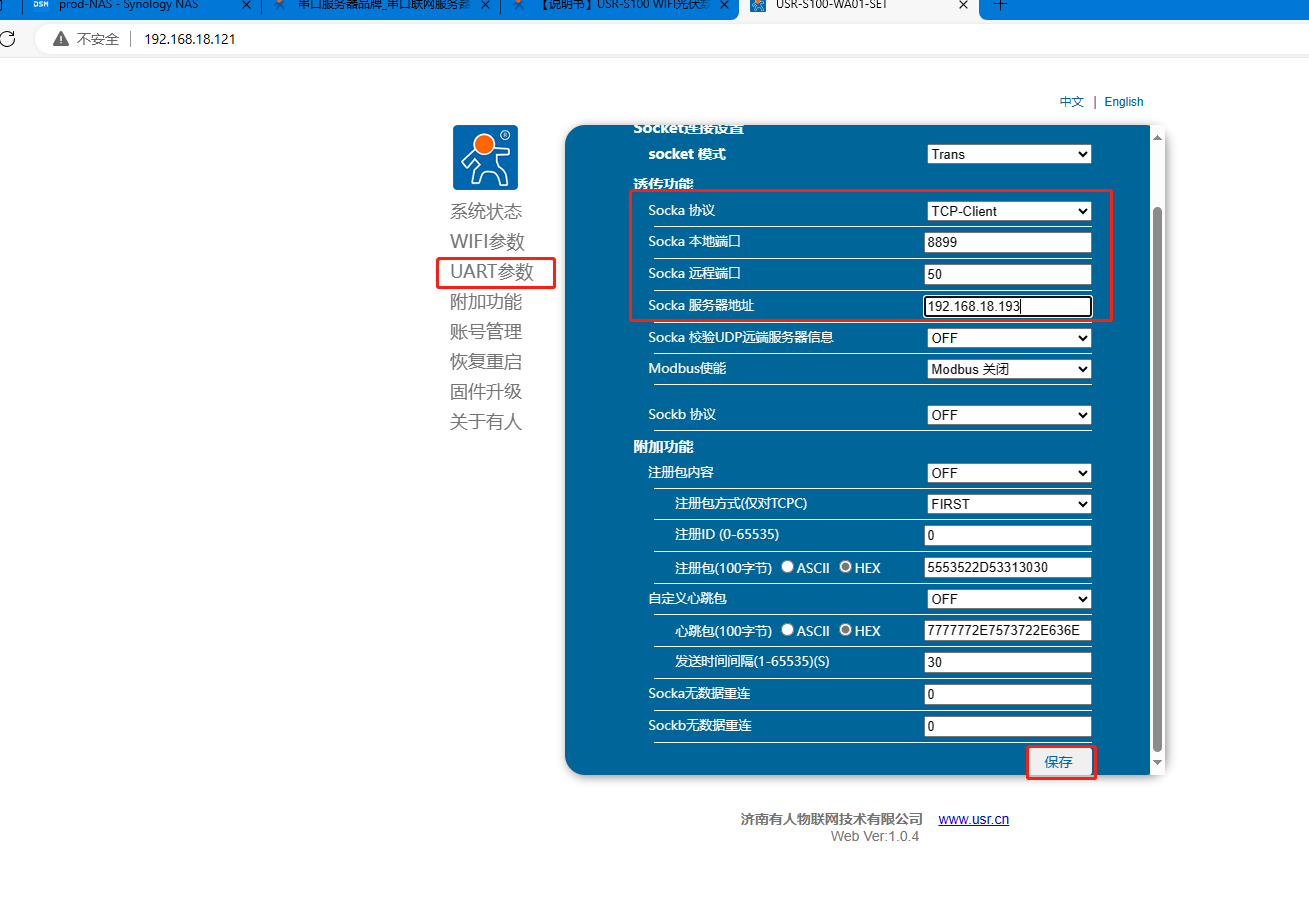The image size is (1309, 899).
Task: Click the 保存 save button
Action: [x=1059, y=762]
